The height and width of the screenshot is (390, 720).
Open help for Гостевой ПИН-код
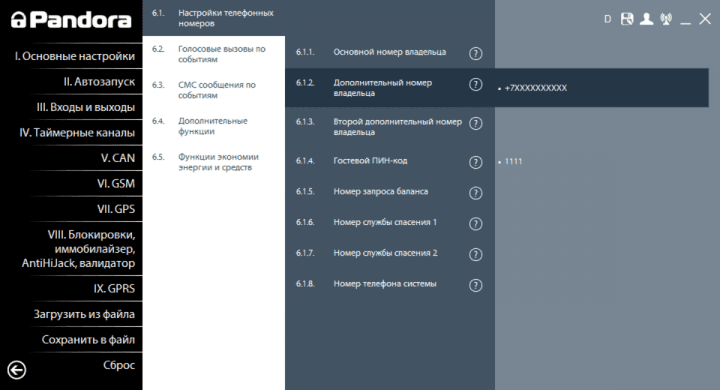pyautogui.click(x=476, y=162)
